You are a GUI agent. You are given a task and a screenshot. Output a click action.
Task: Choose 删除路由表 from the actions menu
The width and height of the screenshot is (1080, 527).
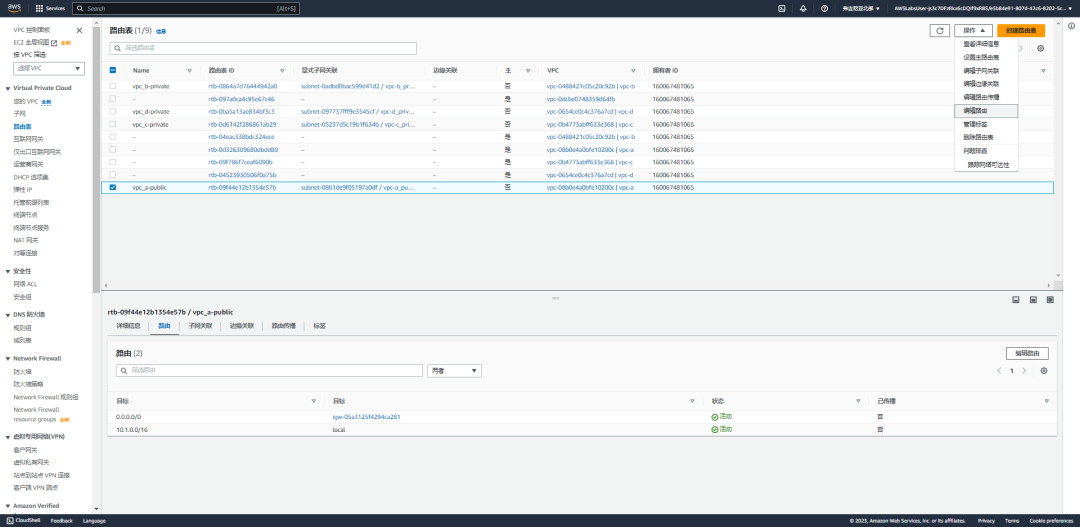(986, 137)
